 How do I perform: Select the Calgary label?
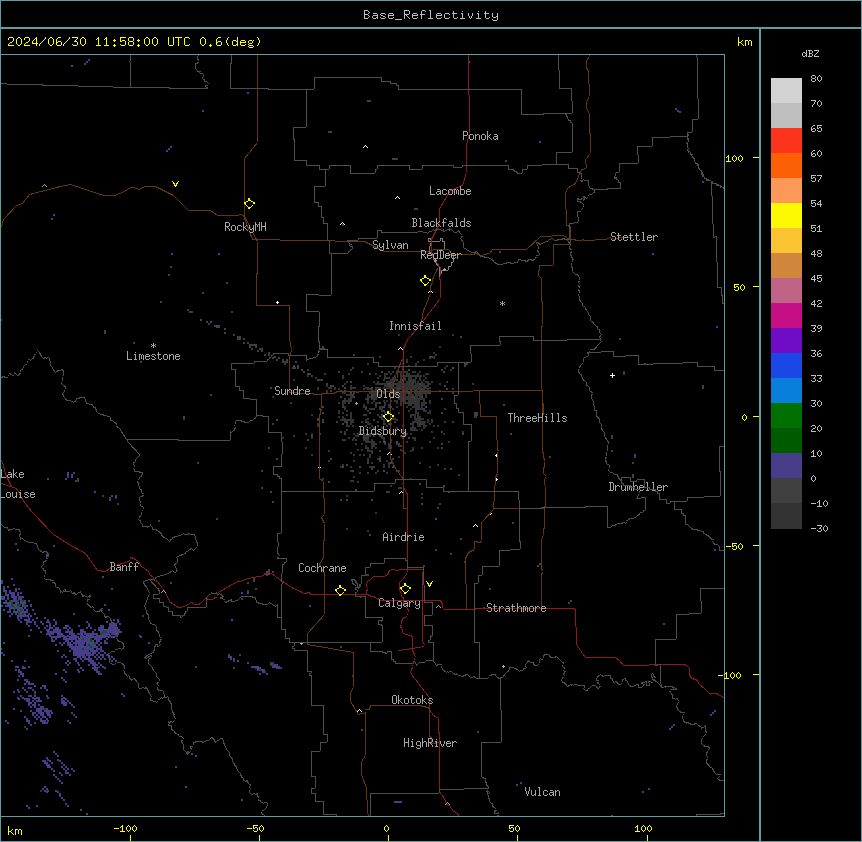click(x=399, y=603)
